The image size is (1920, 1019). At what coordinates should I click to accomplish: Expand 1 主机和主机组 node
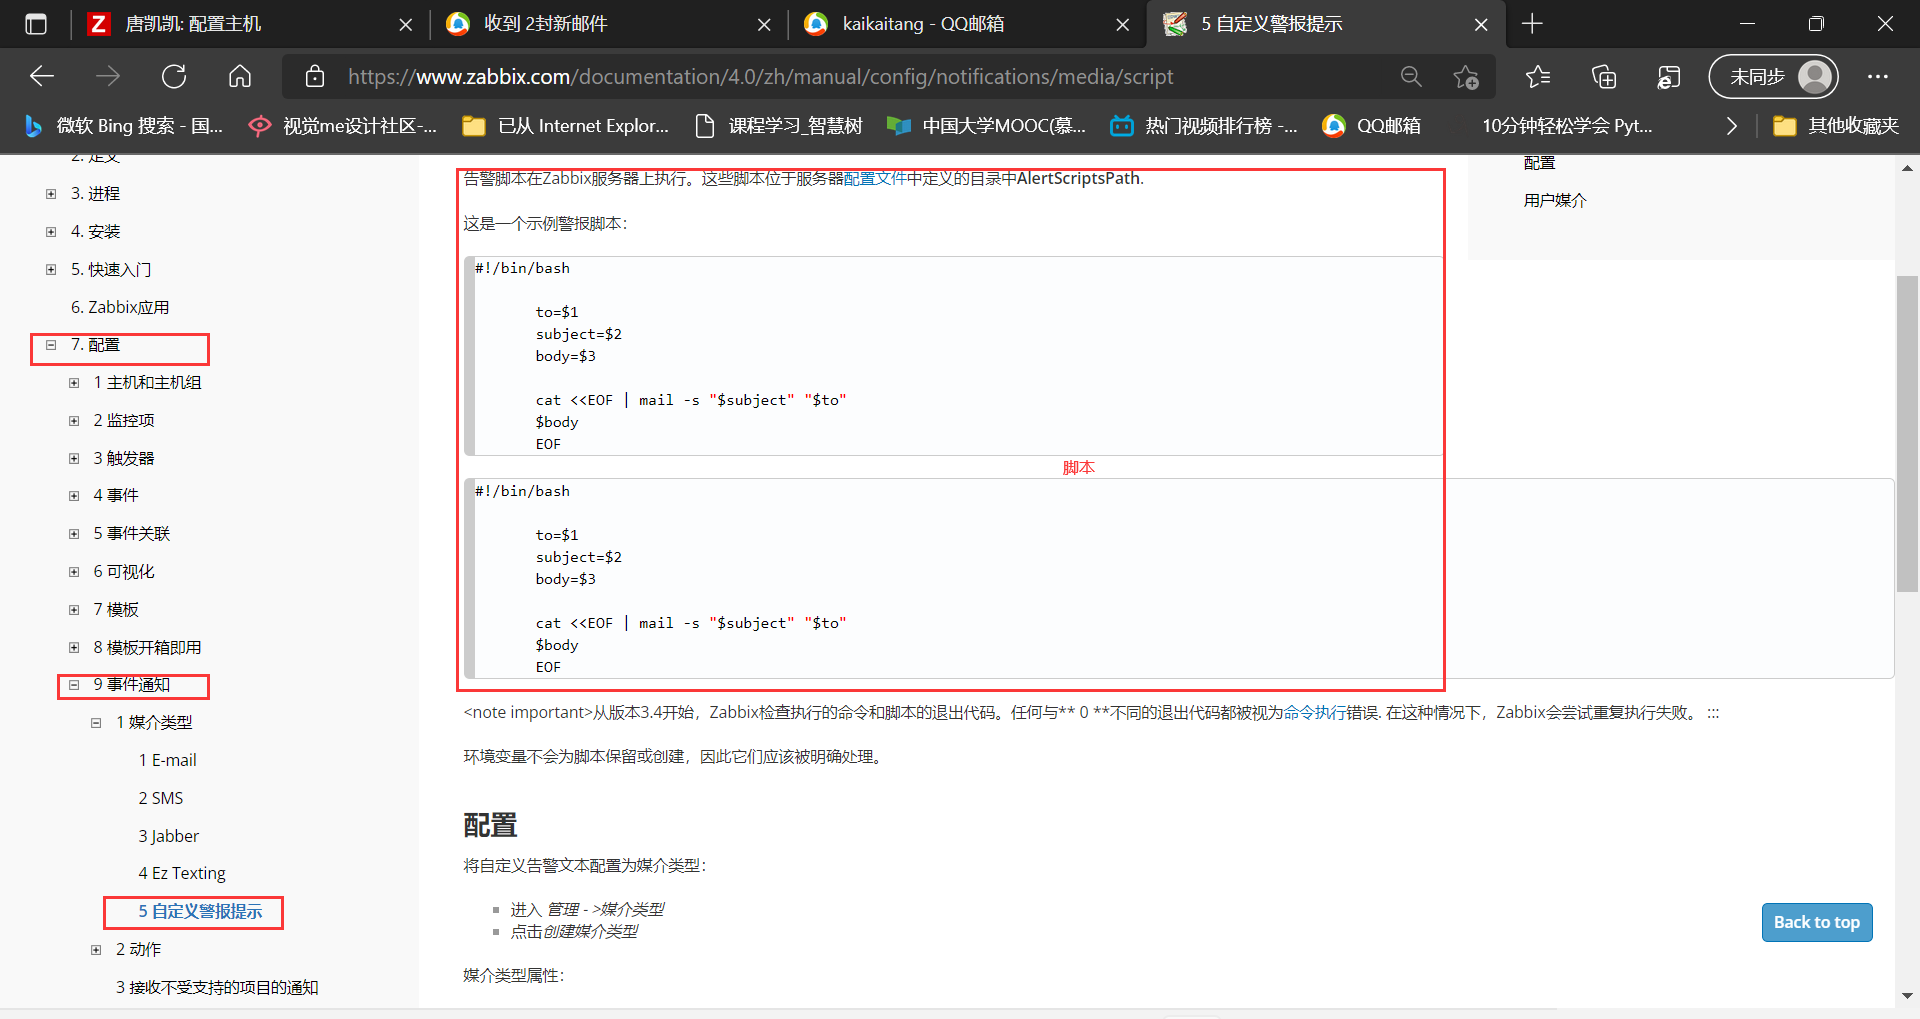74,383
